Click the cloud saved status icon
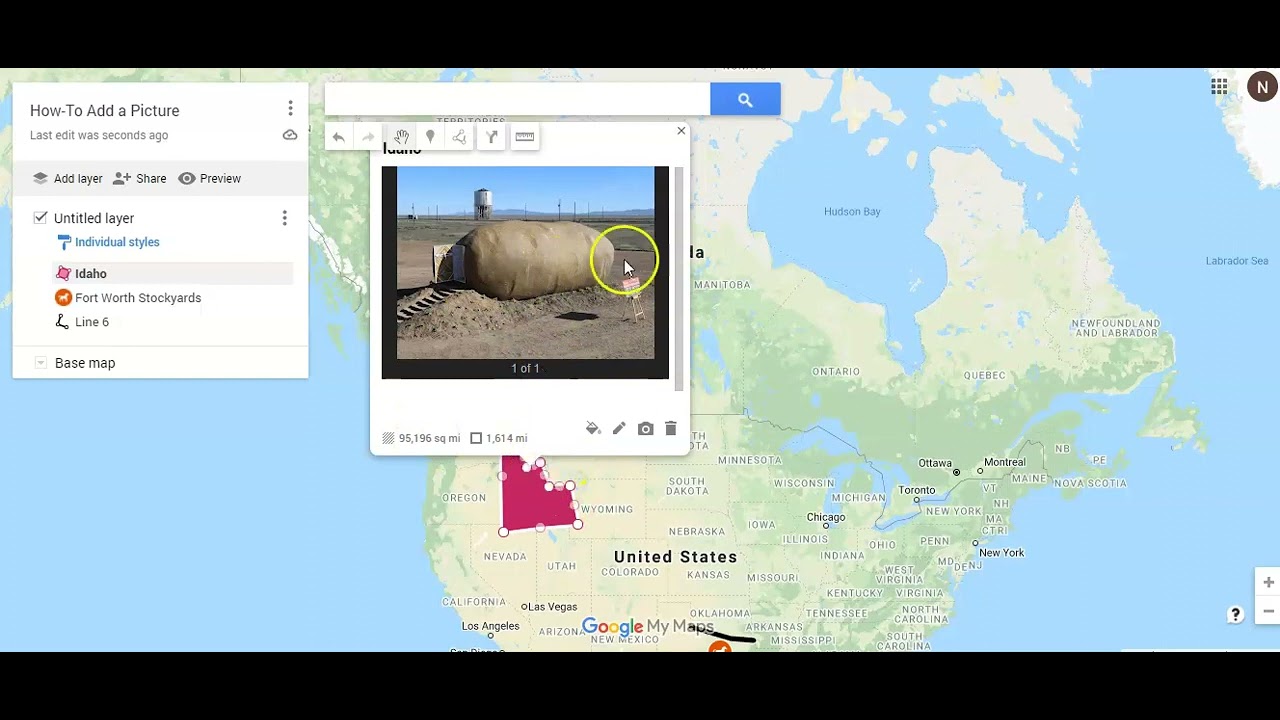Screen dimensions: 1280x720 tap(290, 135)
